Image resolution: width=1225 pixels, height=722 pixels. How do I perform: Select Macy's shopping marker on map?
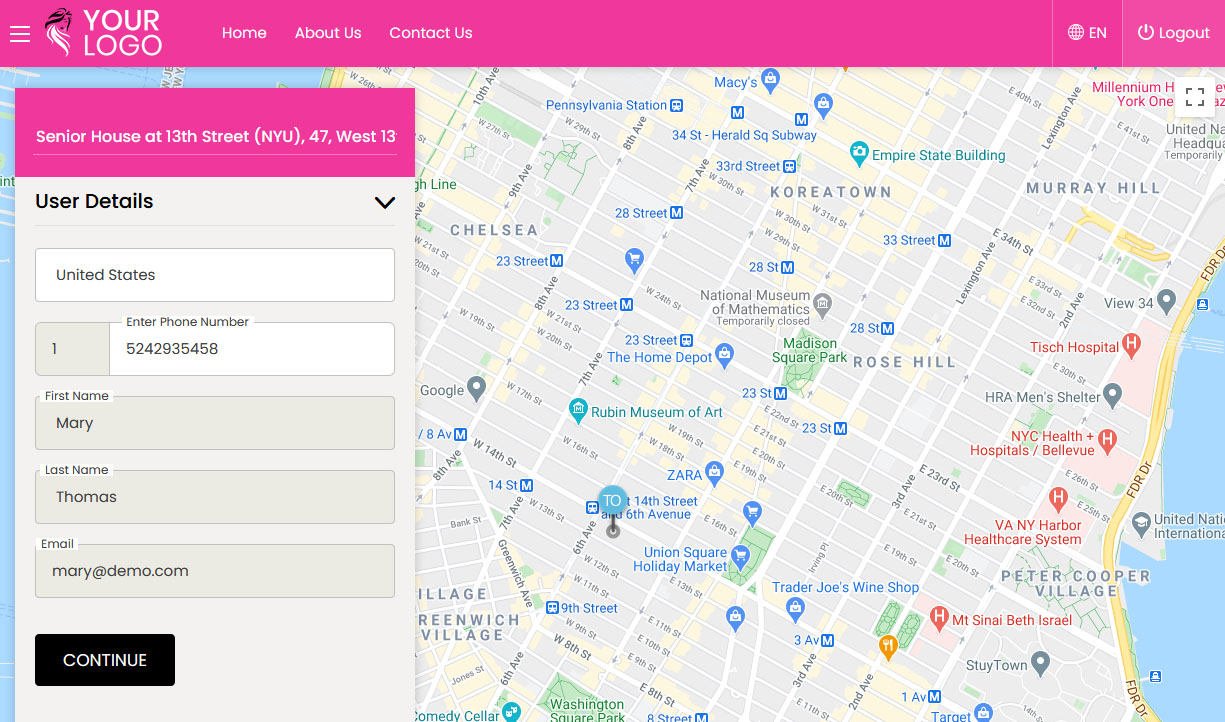[x=770, y=78]
